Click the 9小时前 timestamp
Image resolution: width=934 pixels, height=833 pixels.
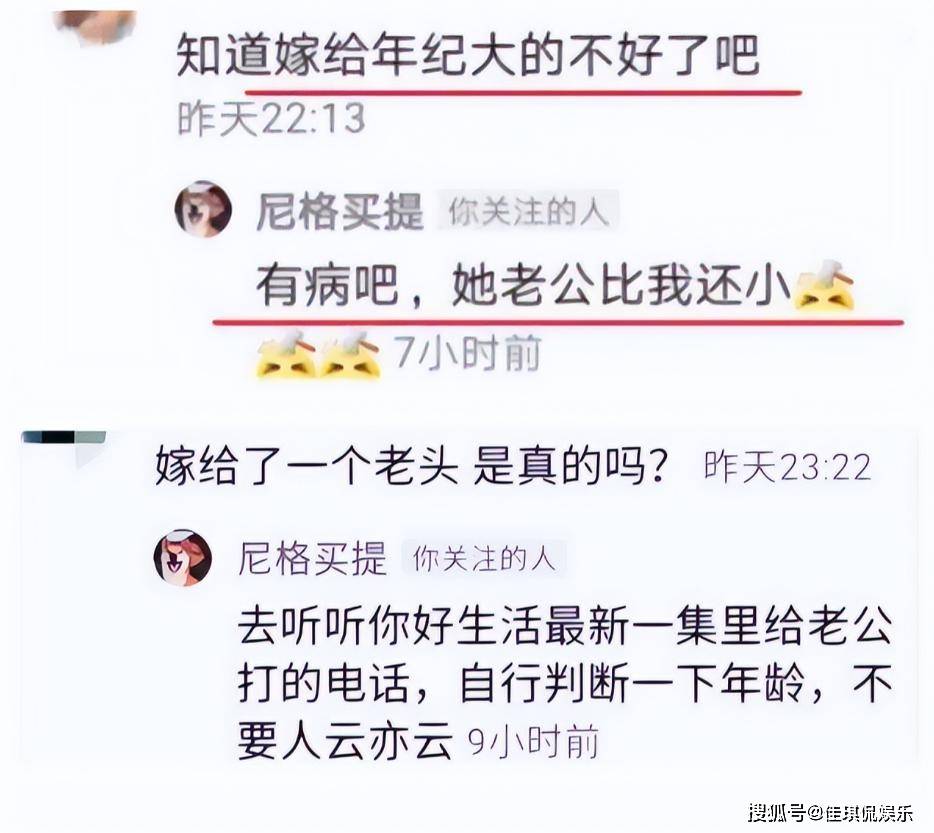click(533, 742)
